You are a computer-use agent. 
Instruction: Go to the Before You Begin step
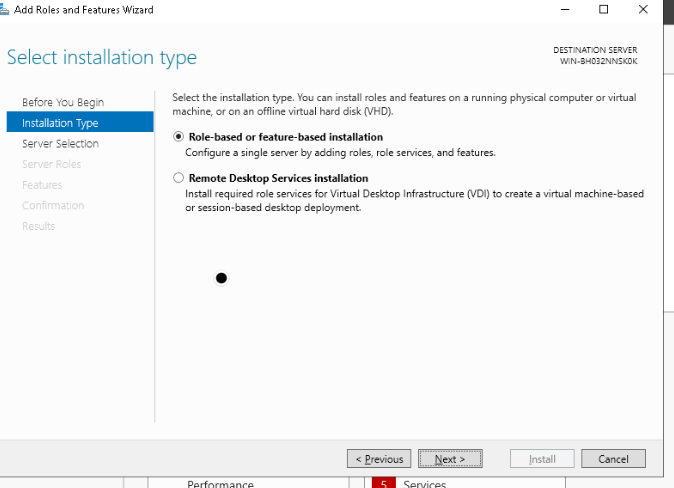(63, 102)
